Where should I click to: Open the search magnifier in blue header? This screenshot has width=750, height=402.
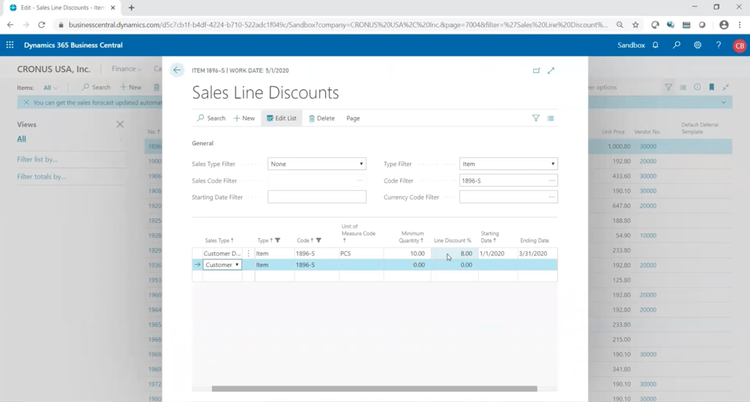coord(676,45)
